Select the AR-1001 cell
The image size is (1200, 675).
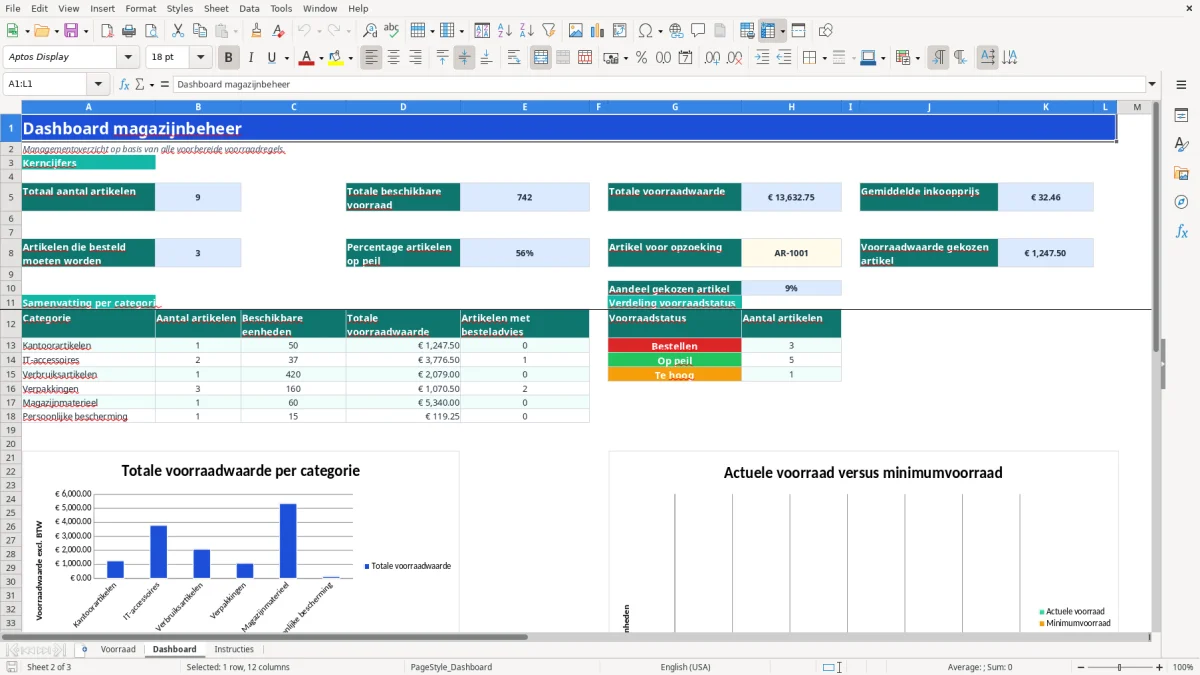(x=791, y=253)
